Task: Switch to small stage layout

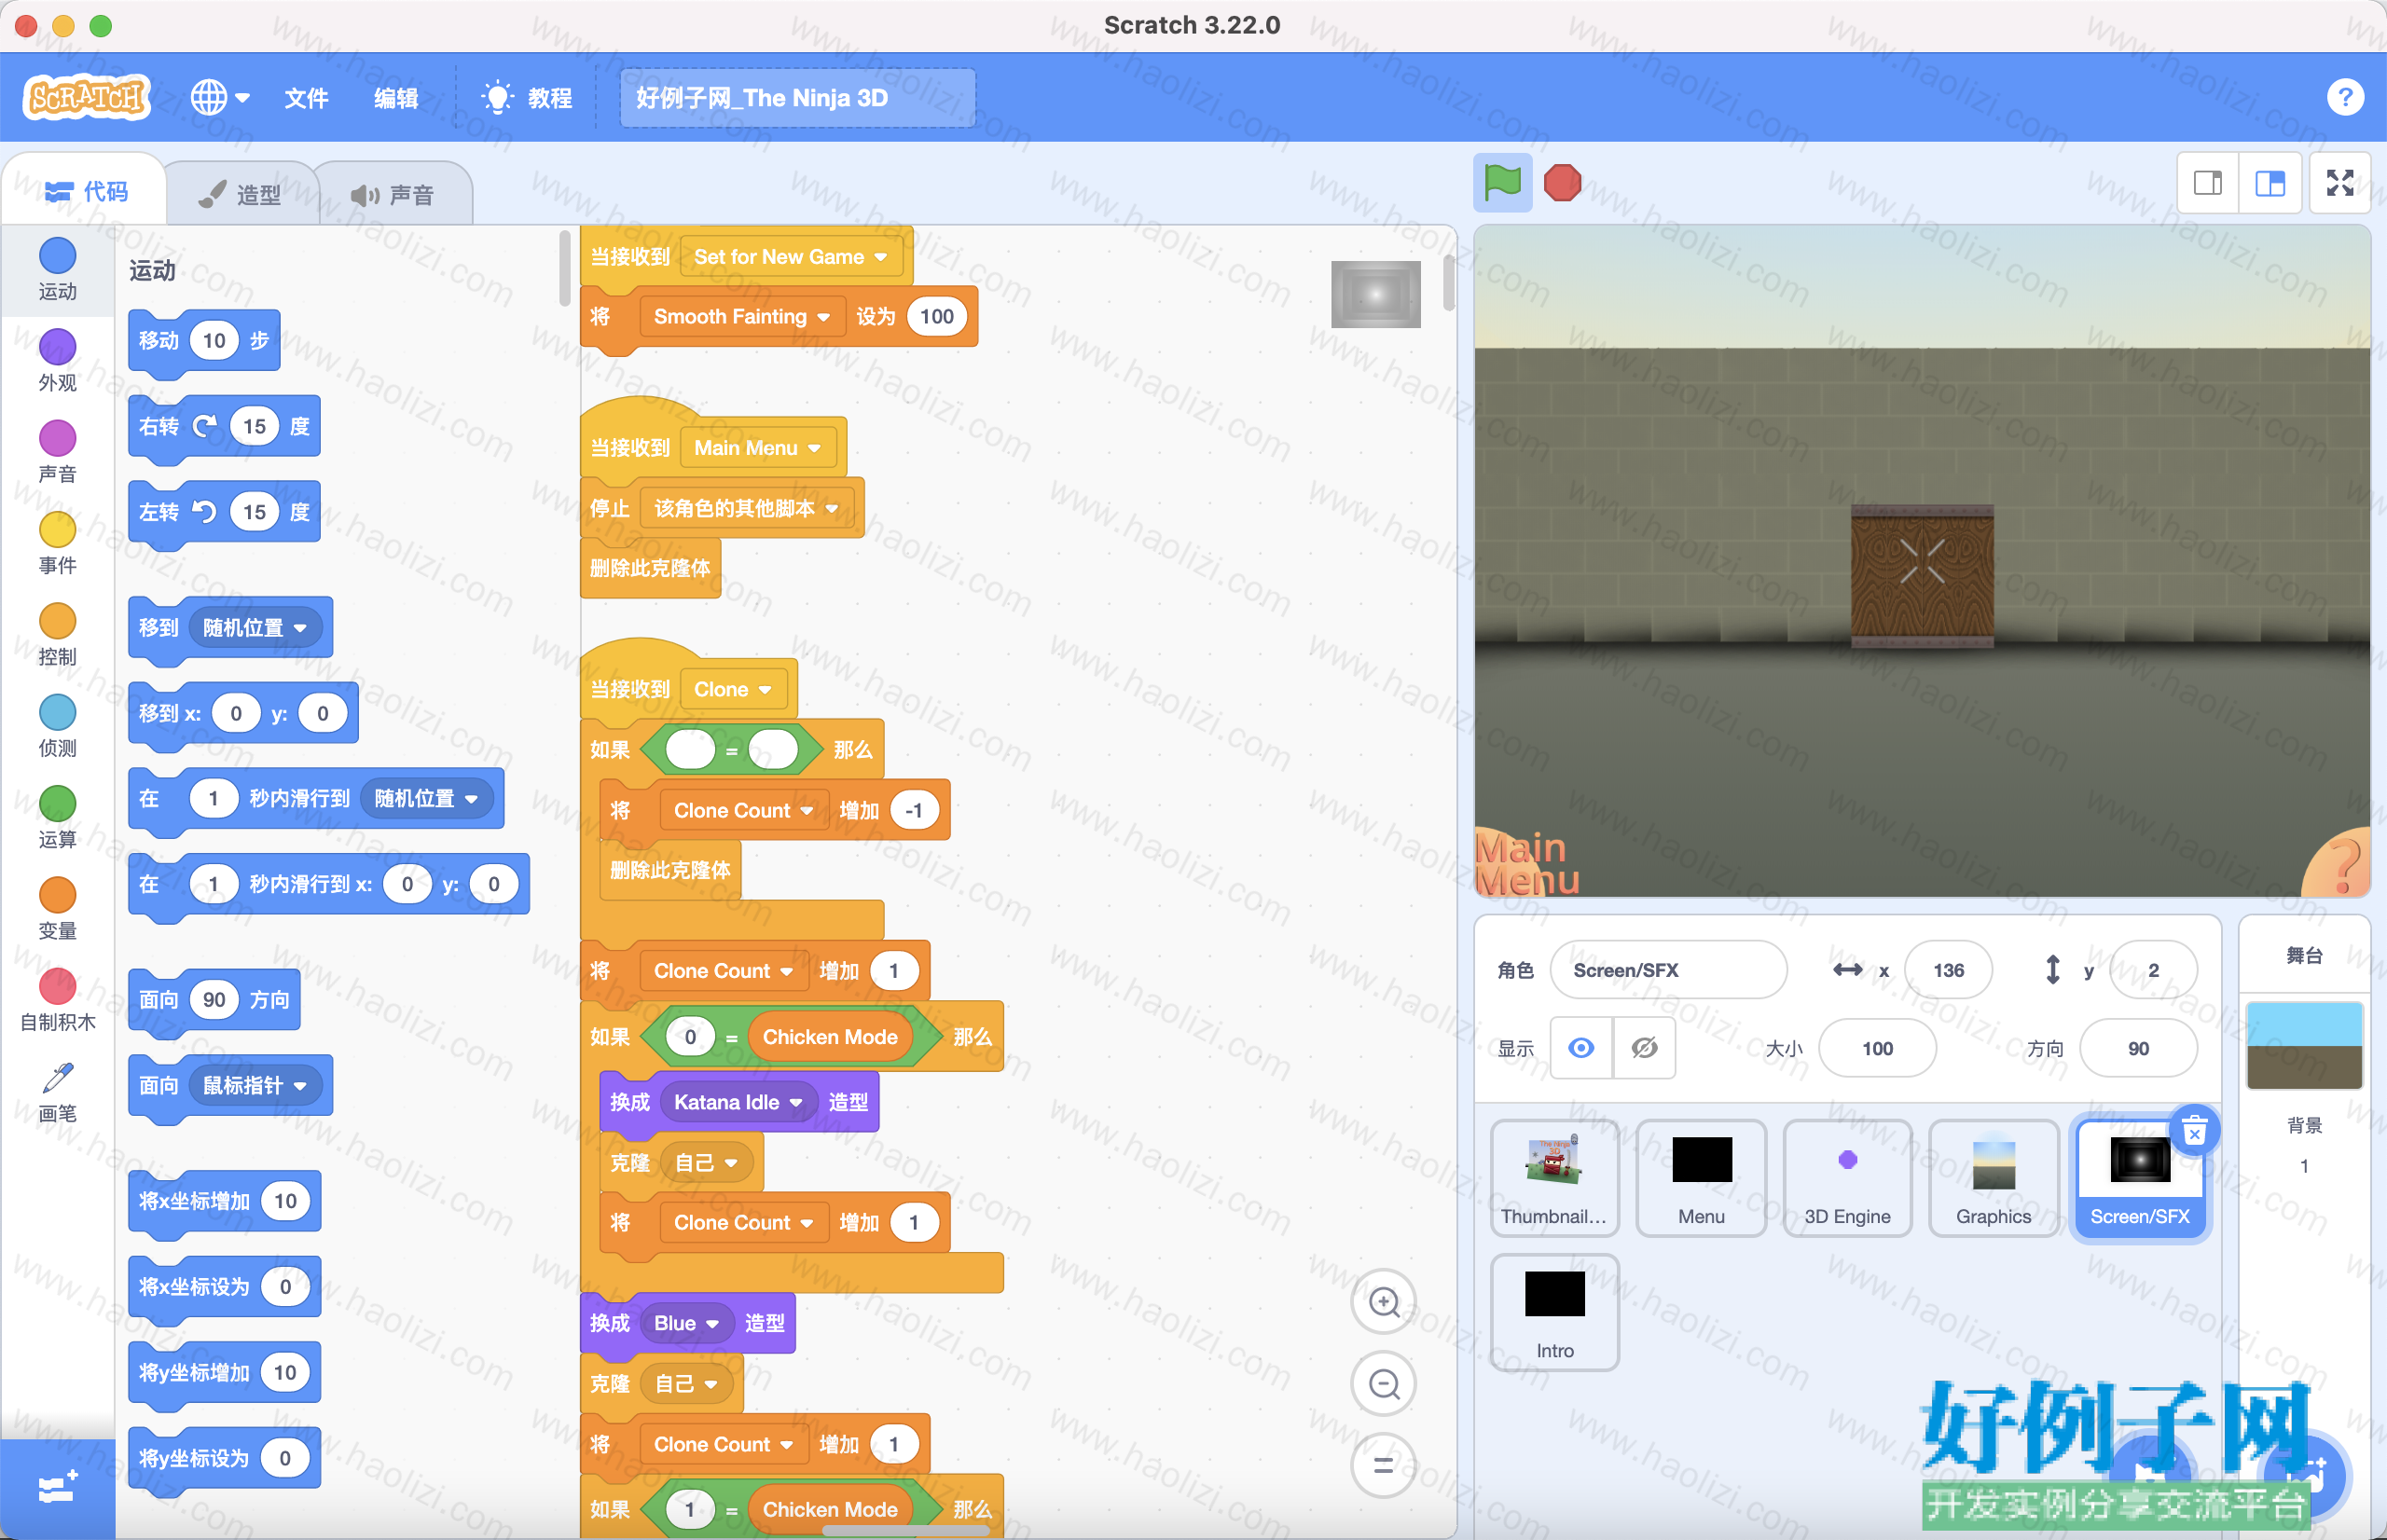Action: (2208, 183)
